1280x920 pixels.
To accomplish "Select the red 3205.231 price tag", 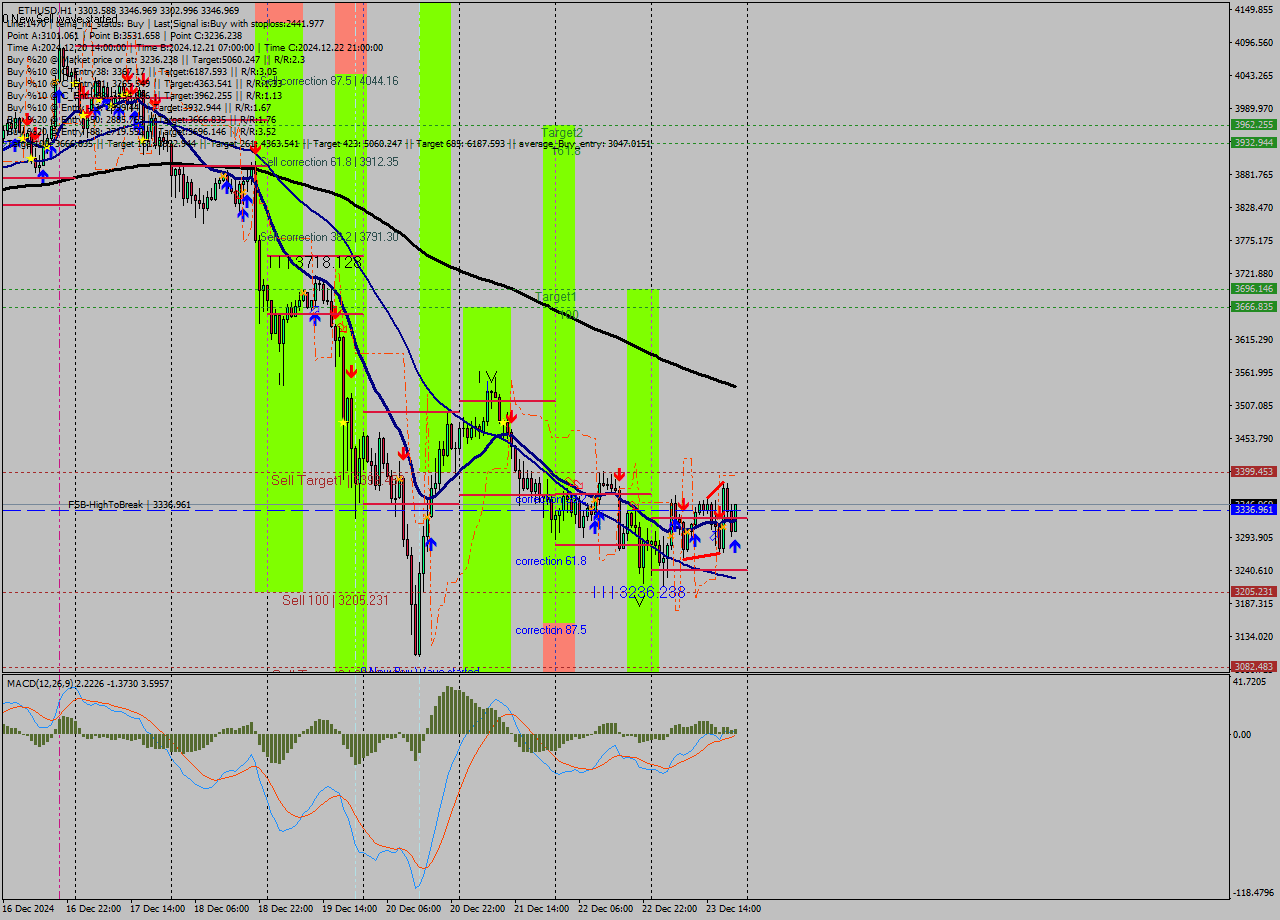I will [1254, 592].
